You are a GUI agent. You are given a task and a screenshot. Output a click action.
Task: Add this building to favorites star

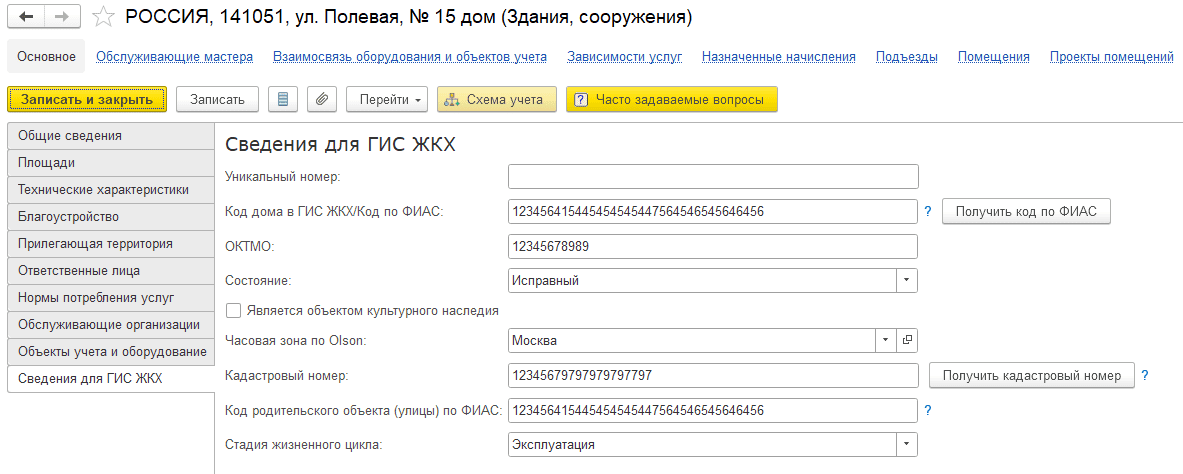(x=103, y=17)
